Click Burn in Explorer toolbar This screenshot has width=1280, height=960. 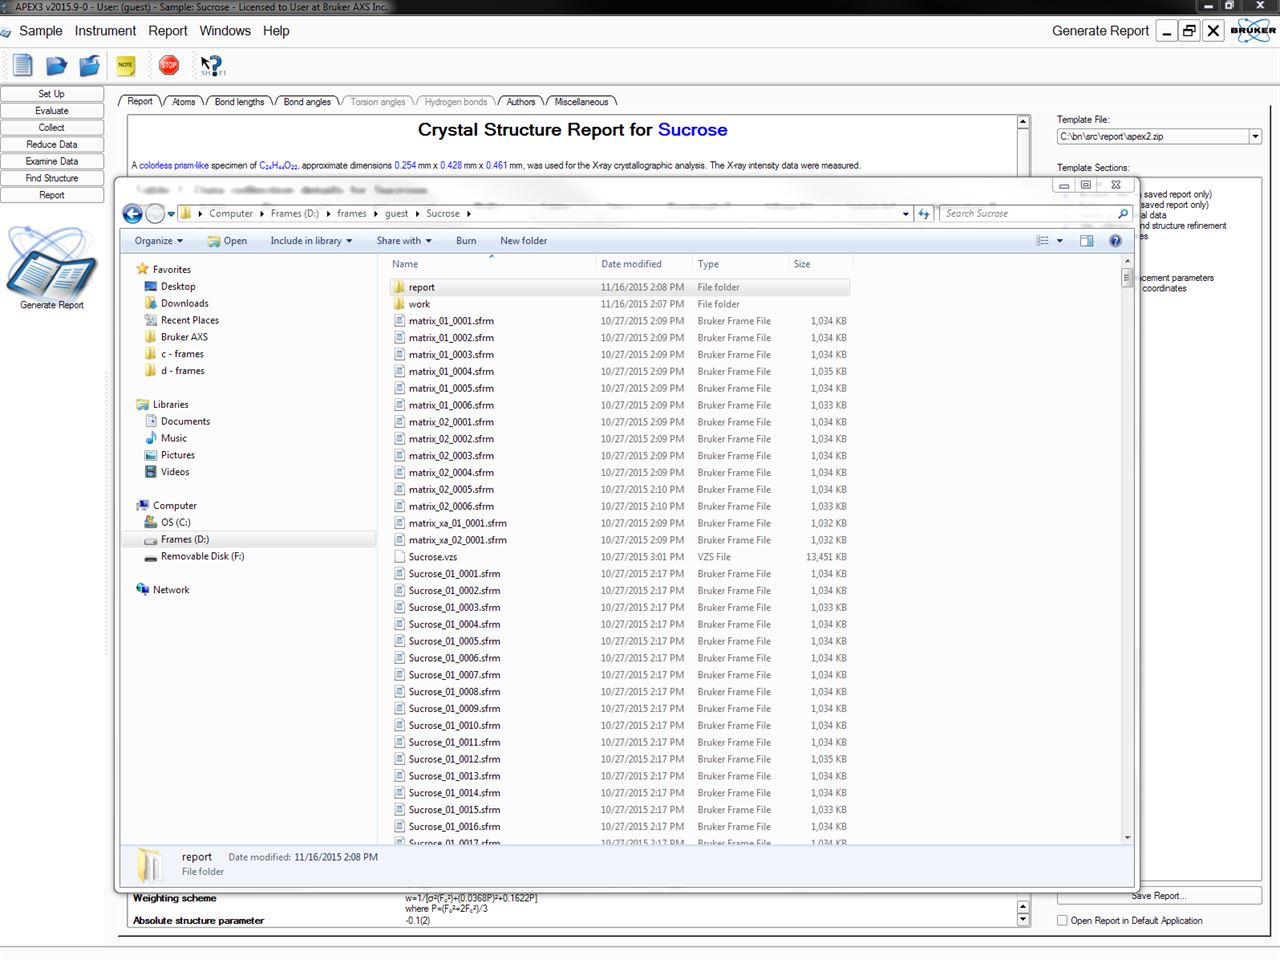pyautogui.click(x=466, y=241)
